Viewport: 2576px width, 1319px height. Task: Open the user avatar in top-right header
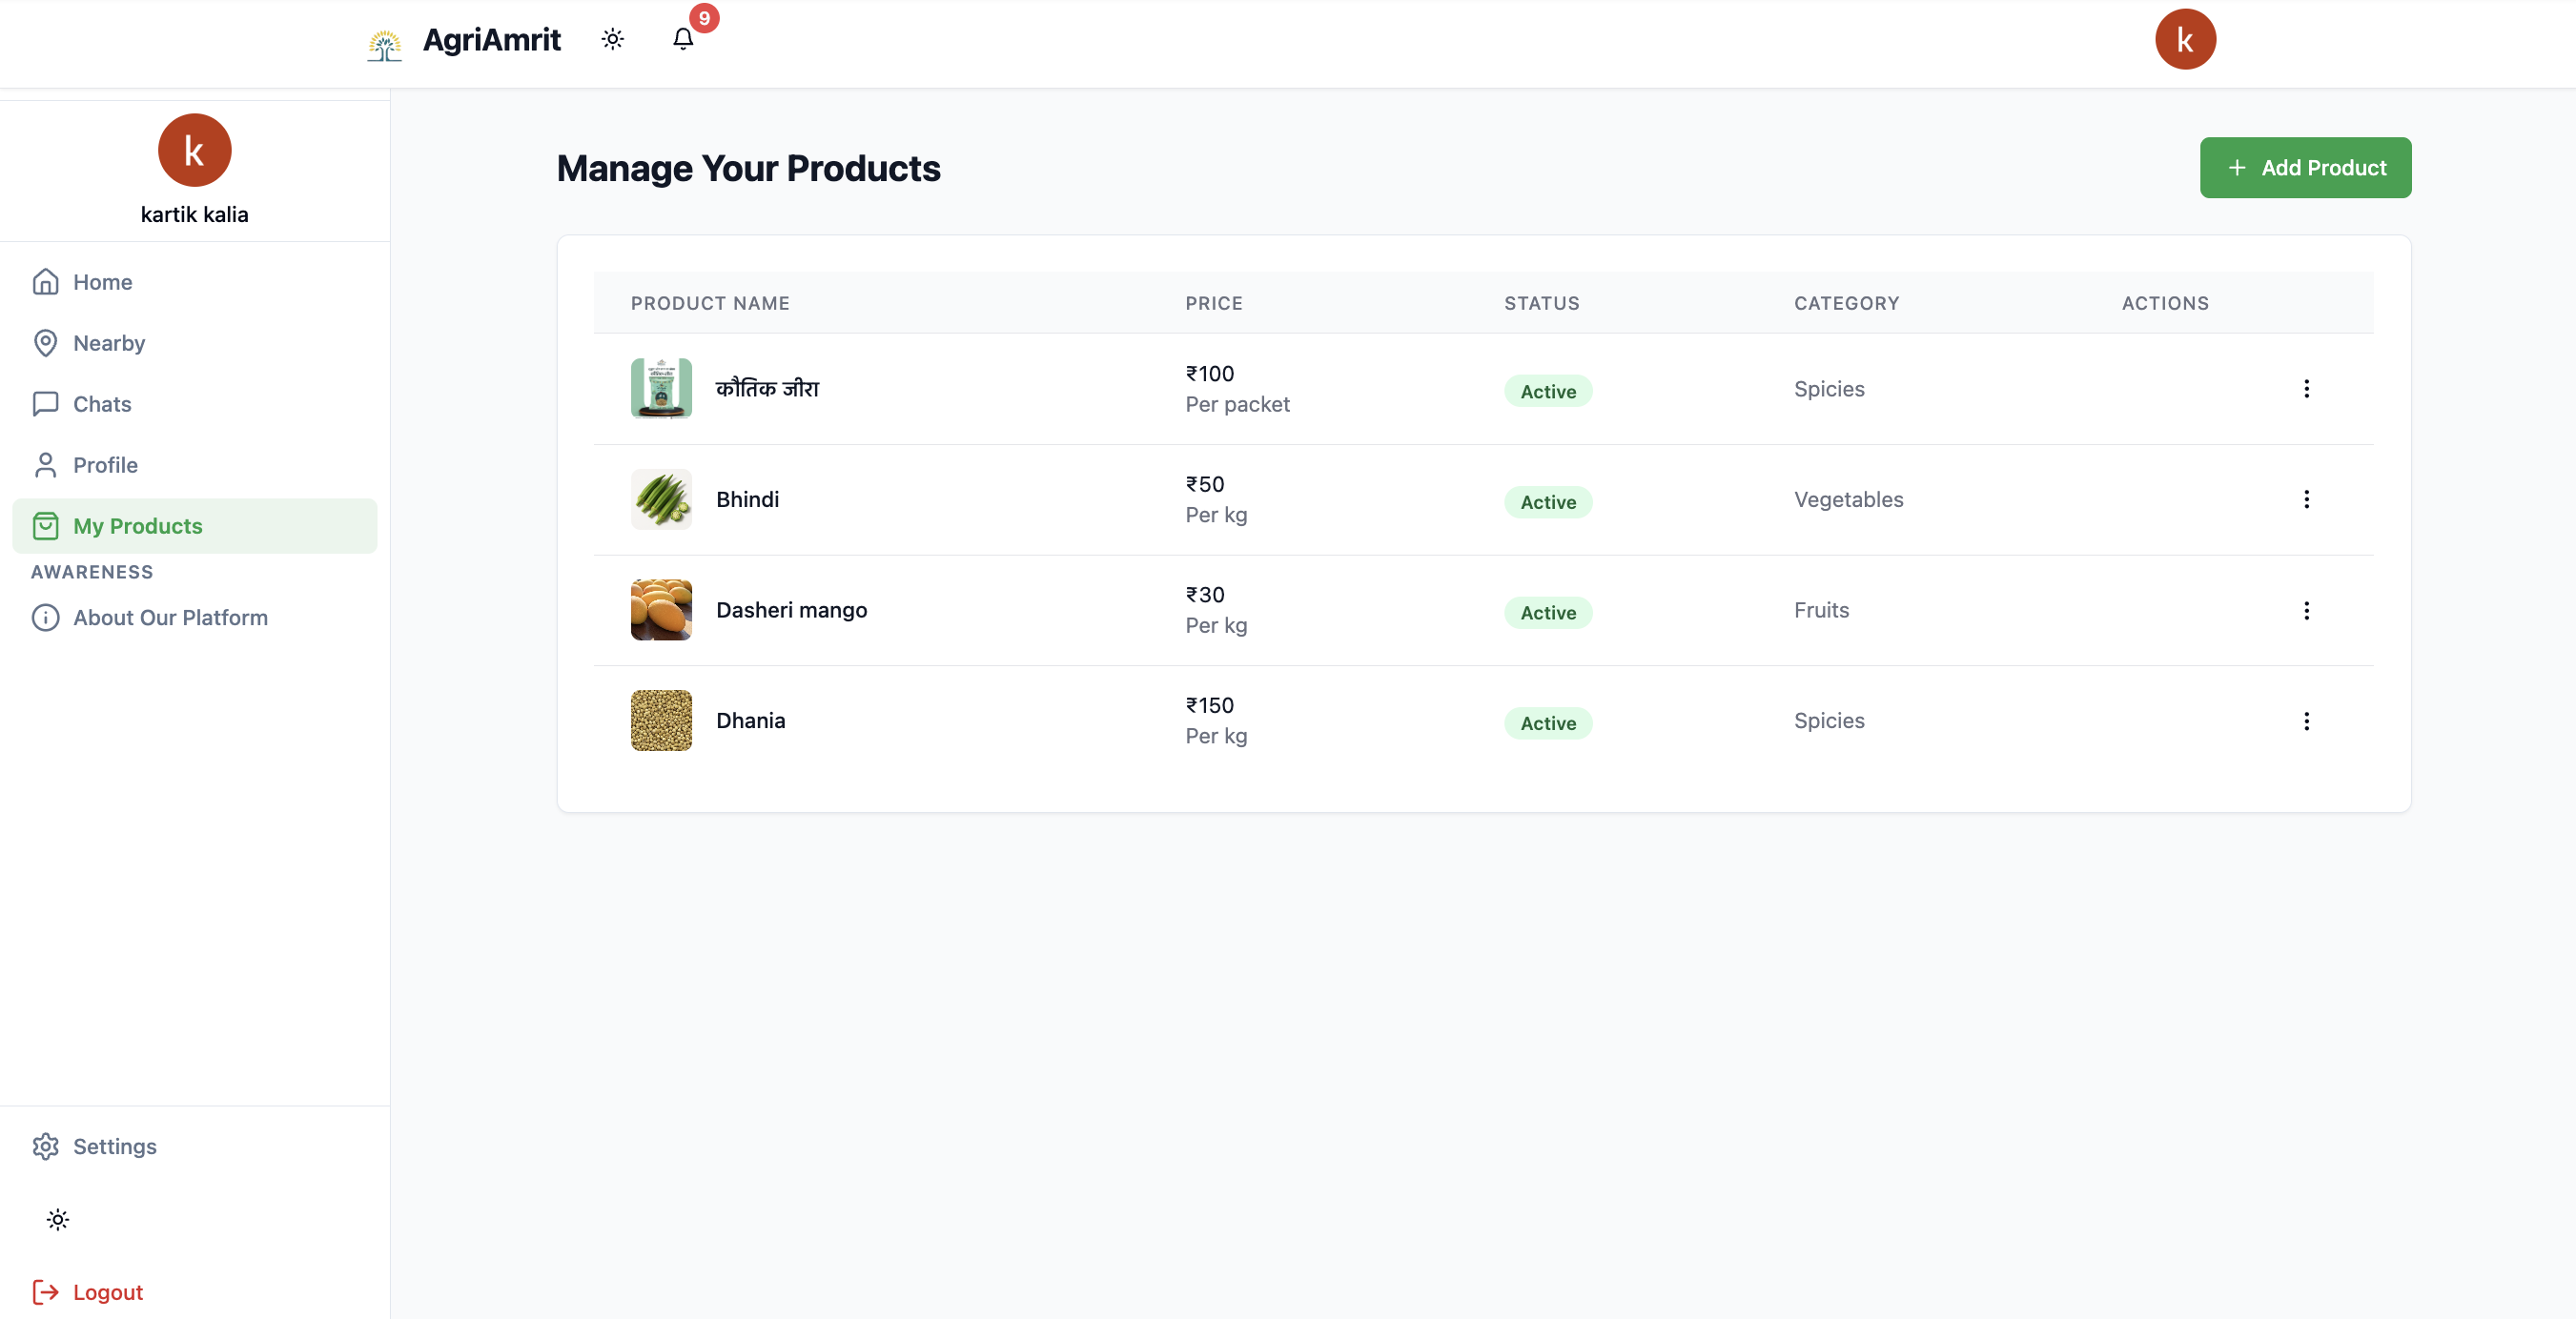2184,40
